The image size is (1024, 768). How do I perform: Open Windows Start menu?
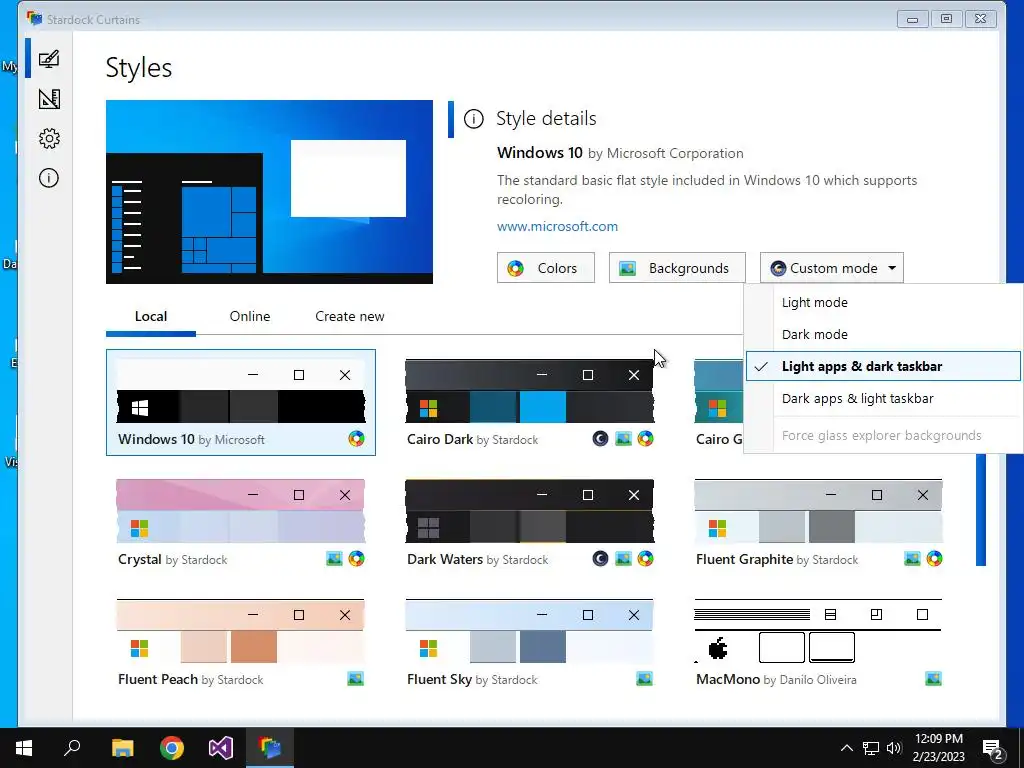[24, 748]
